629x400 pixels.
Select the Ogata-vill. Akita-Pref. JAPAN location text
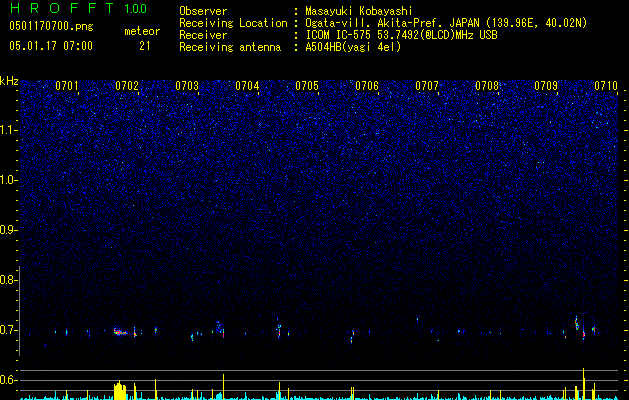pyautogui.click(x=446, y=23)
